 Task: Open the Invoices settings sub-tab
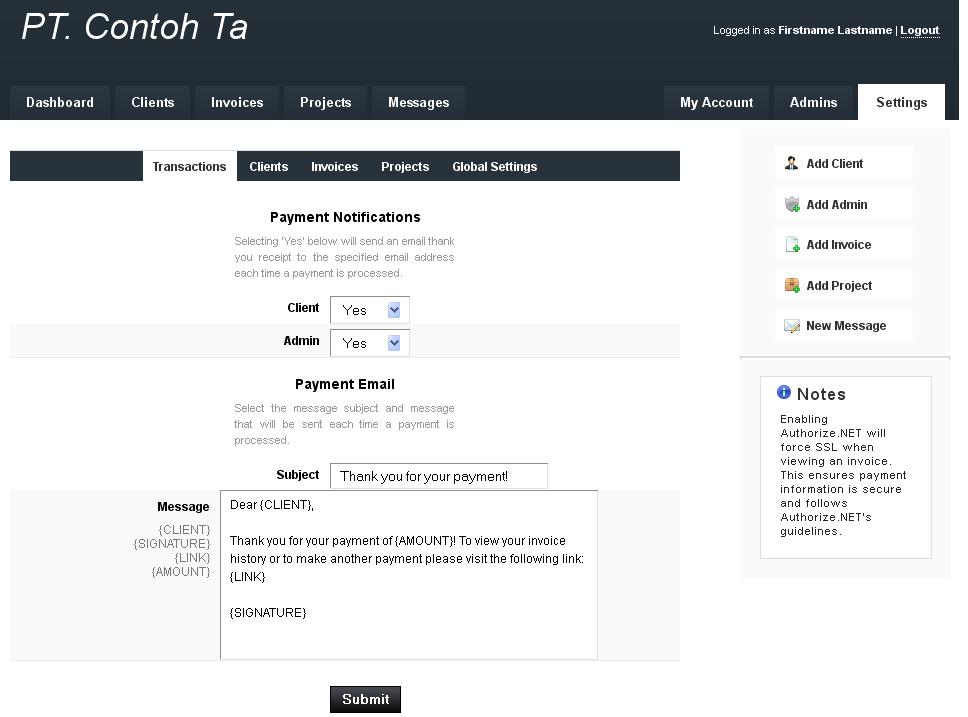pyautogui.click(x=335, y=167)
